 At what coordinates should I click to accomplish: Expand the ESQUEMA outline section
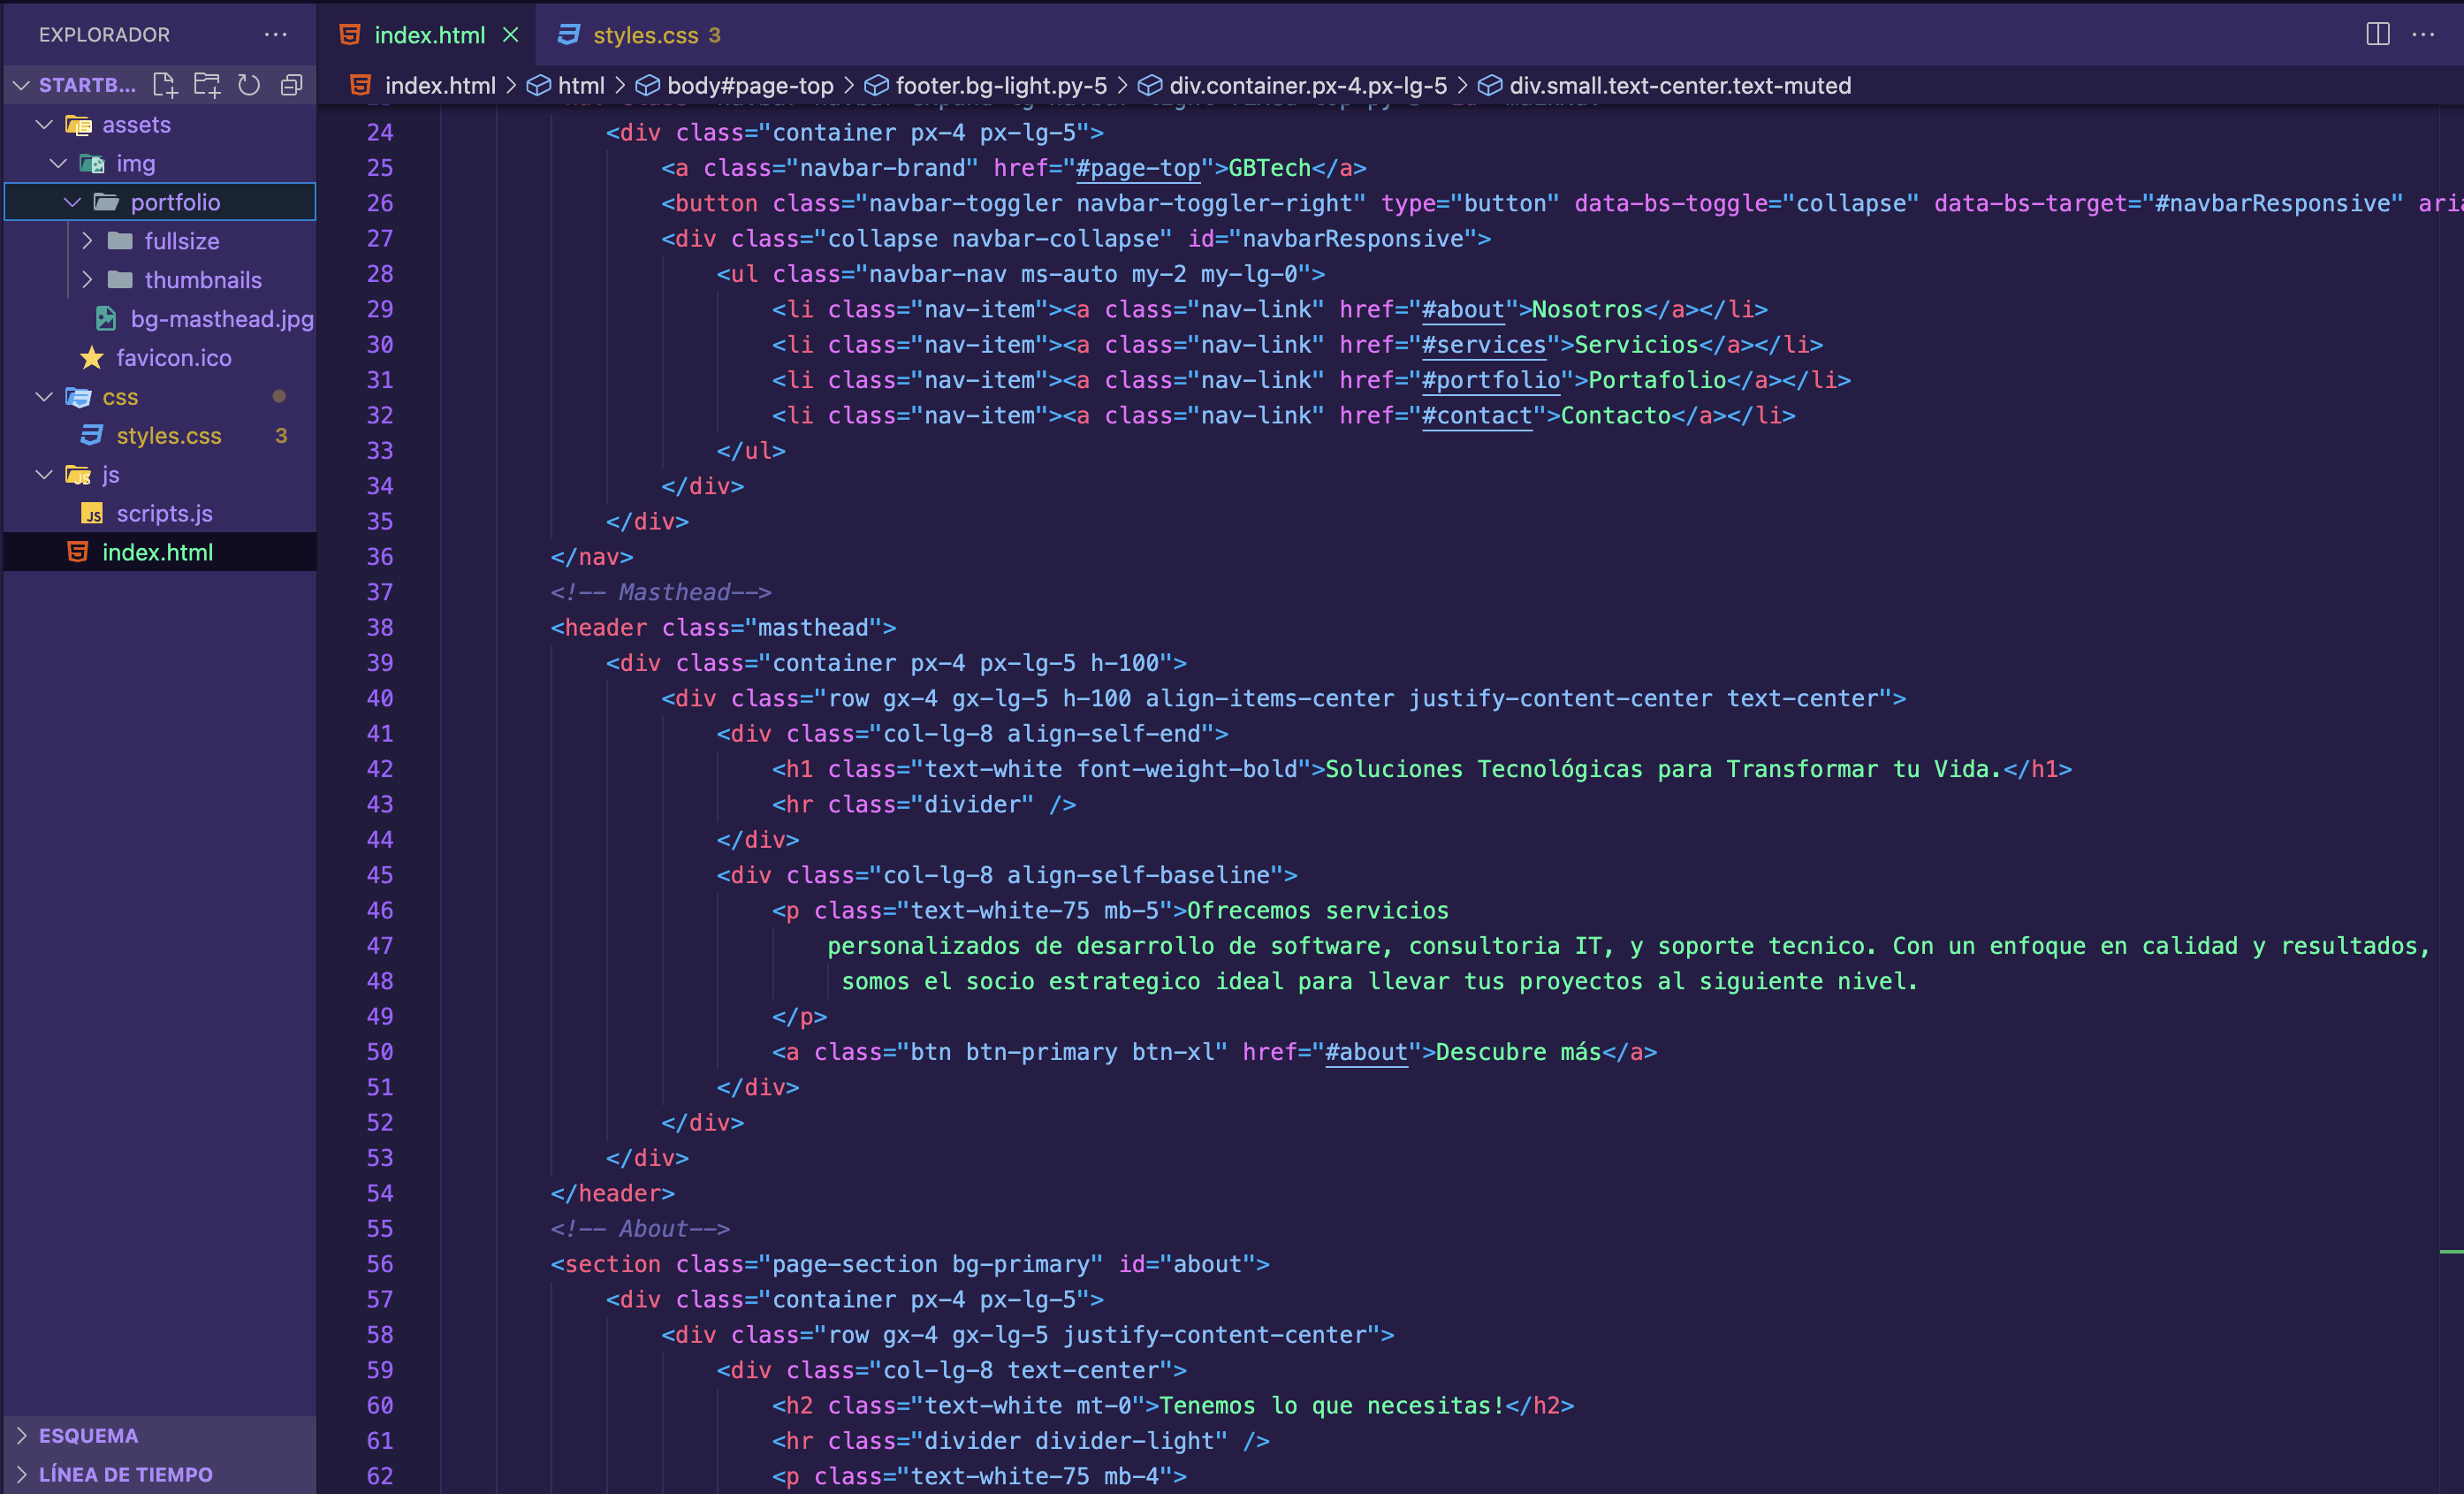pos(88,1435)
